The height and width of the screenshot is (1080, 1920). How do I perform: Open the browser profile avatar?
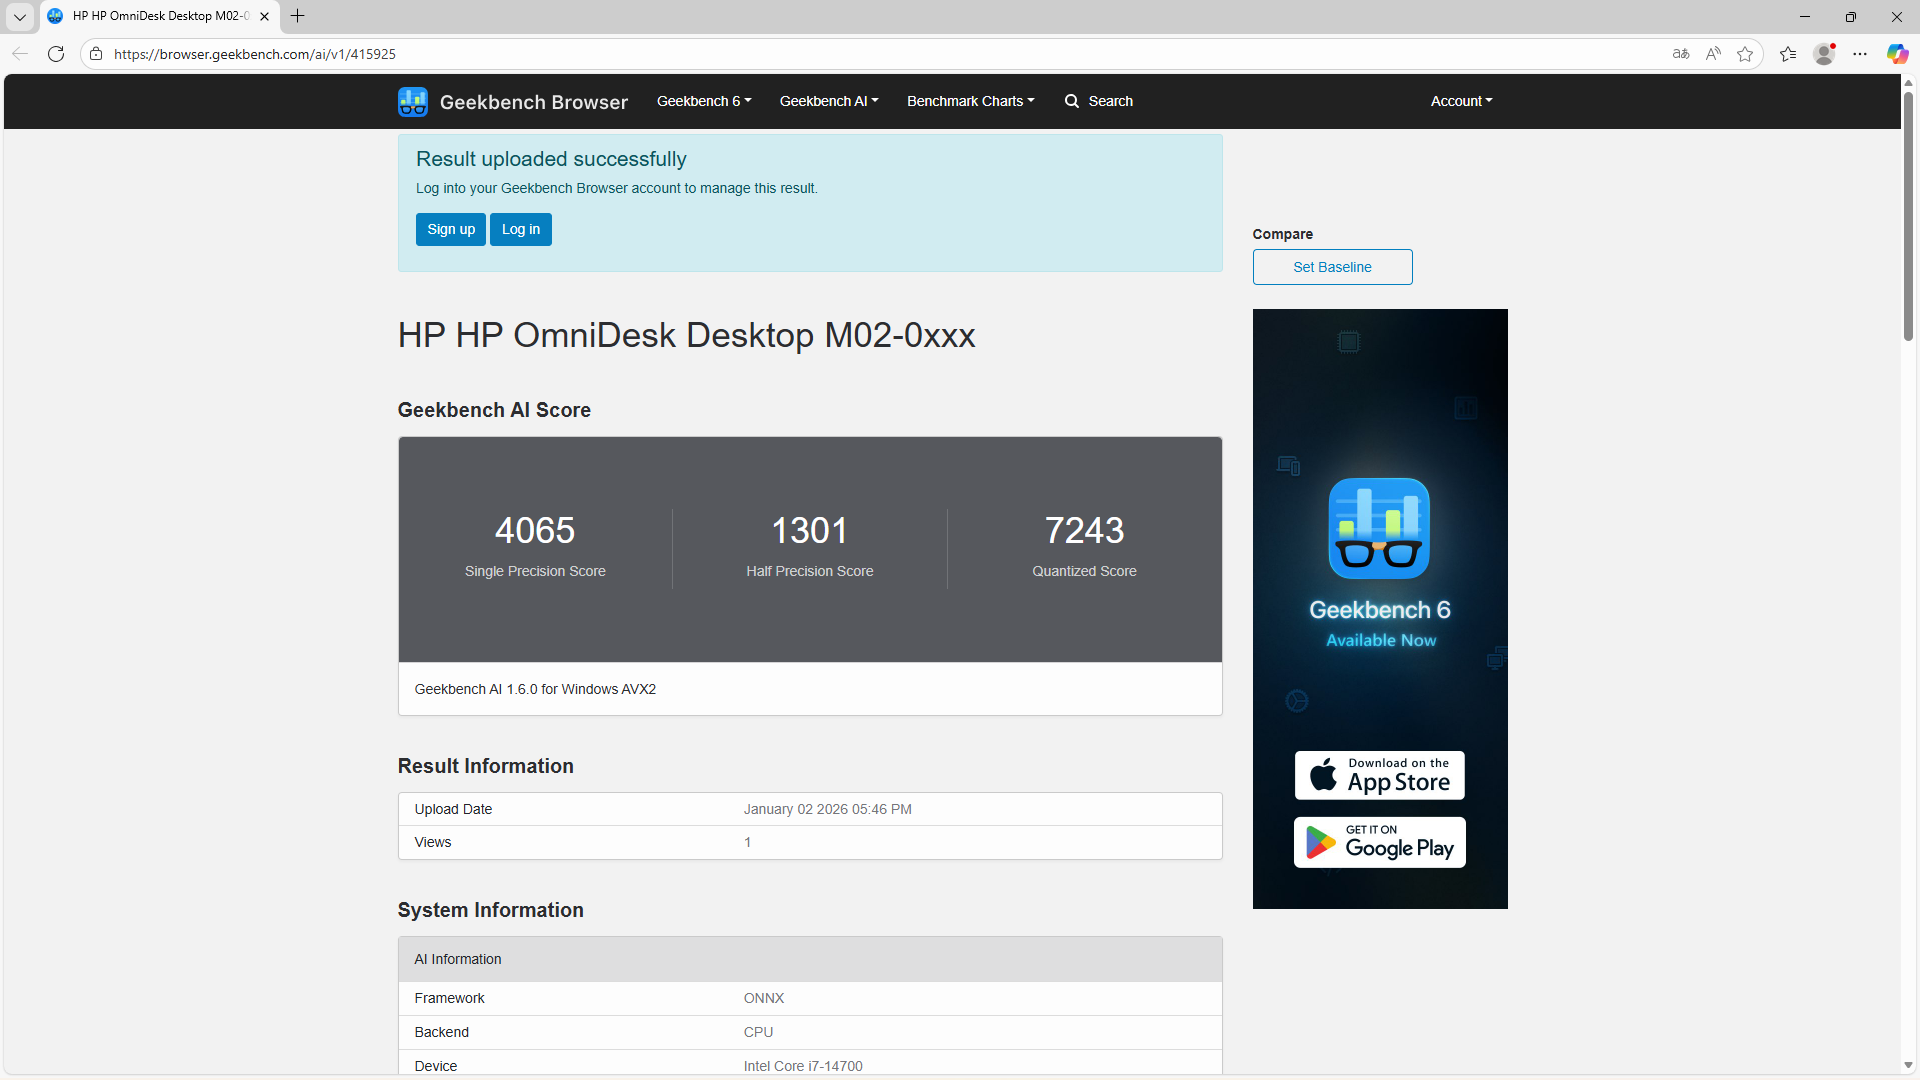[1824, 54]
